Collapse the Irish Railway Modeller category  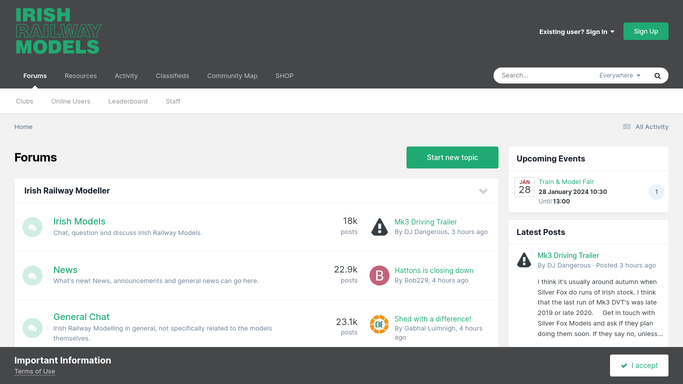[x=483, y=191]
